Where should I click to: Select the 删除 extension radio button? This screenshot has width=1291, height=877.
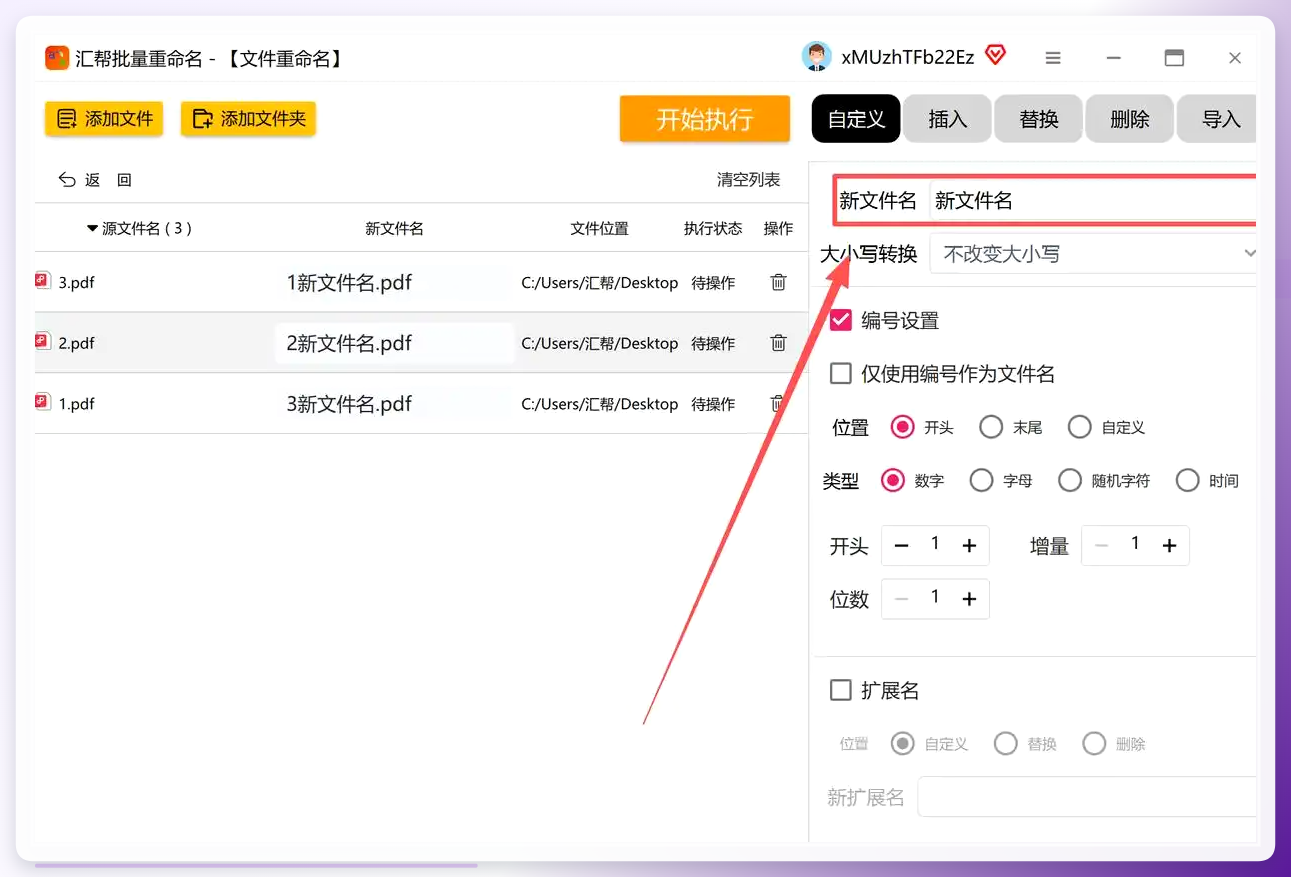1094,744
